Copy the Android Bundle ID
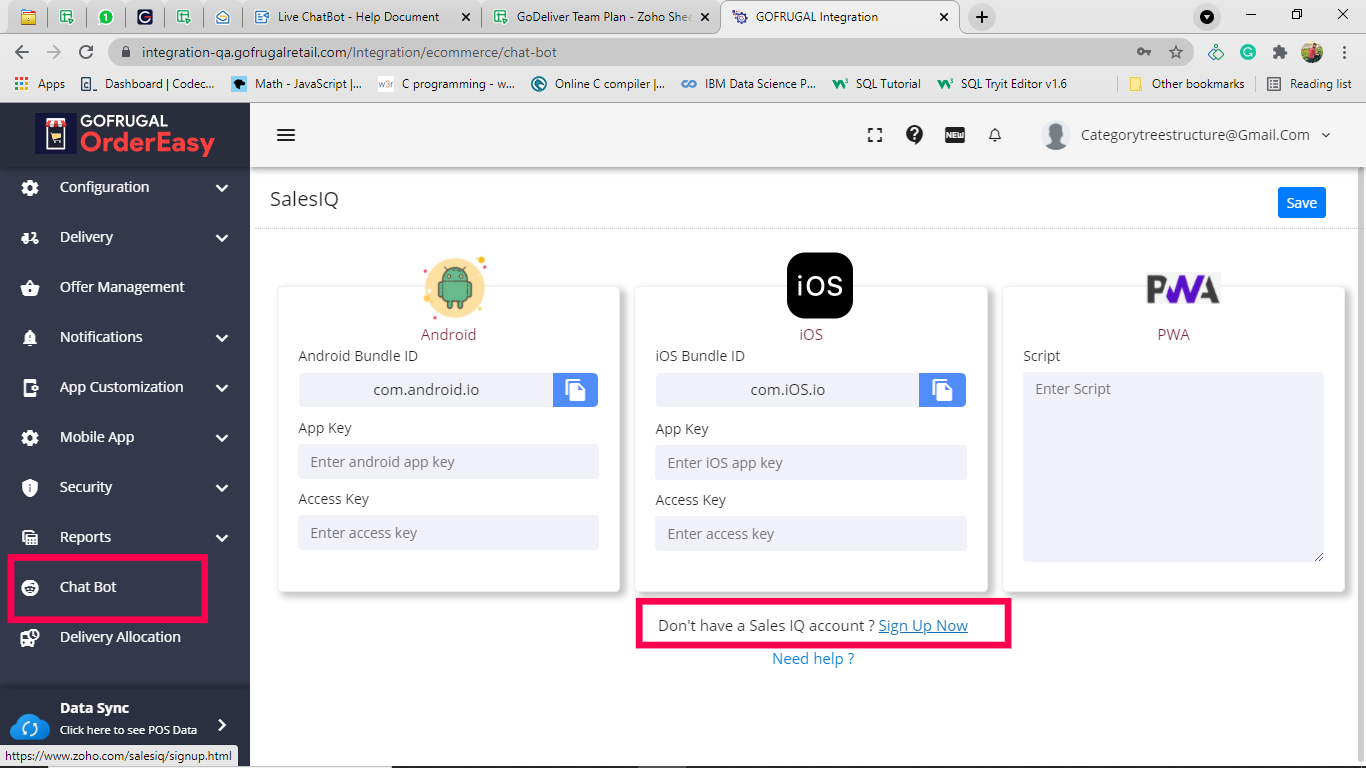 [575, 390]
